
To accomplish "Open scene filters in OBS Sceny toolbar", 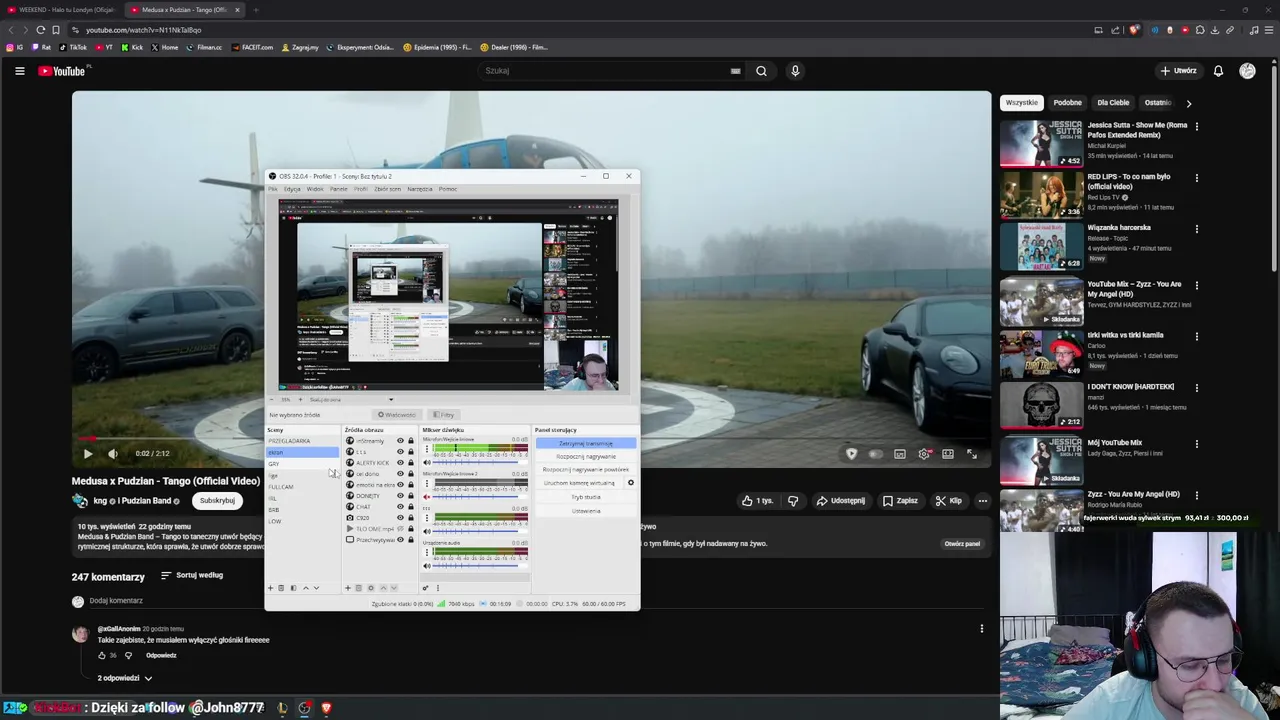I will point(293,588).
